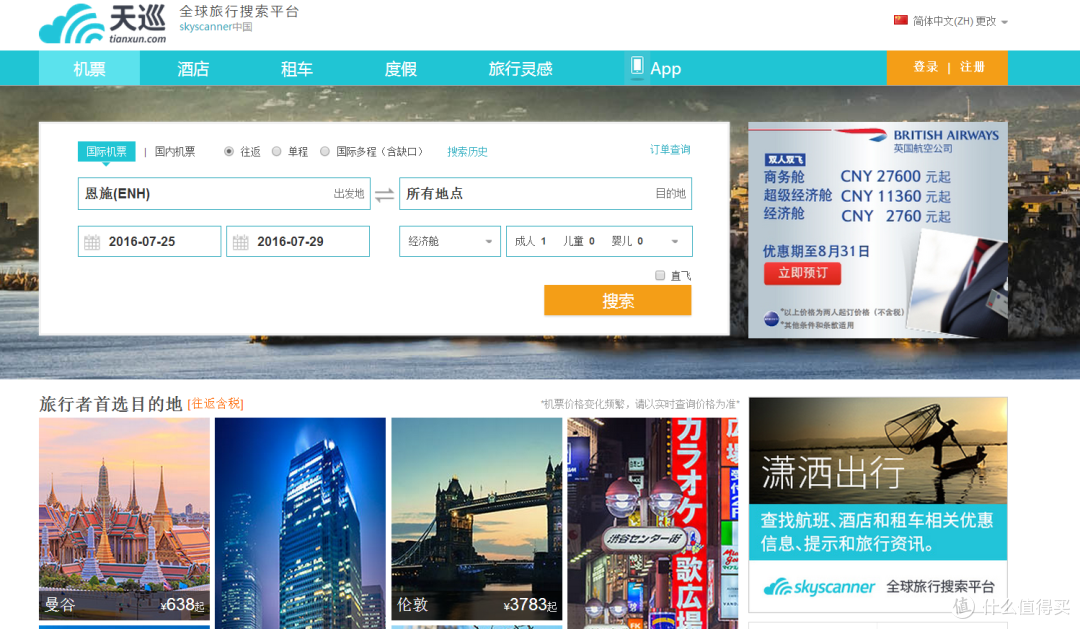Open 订单查询 order inquiry link
The image size is (1080, 629).
point(670,149)
